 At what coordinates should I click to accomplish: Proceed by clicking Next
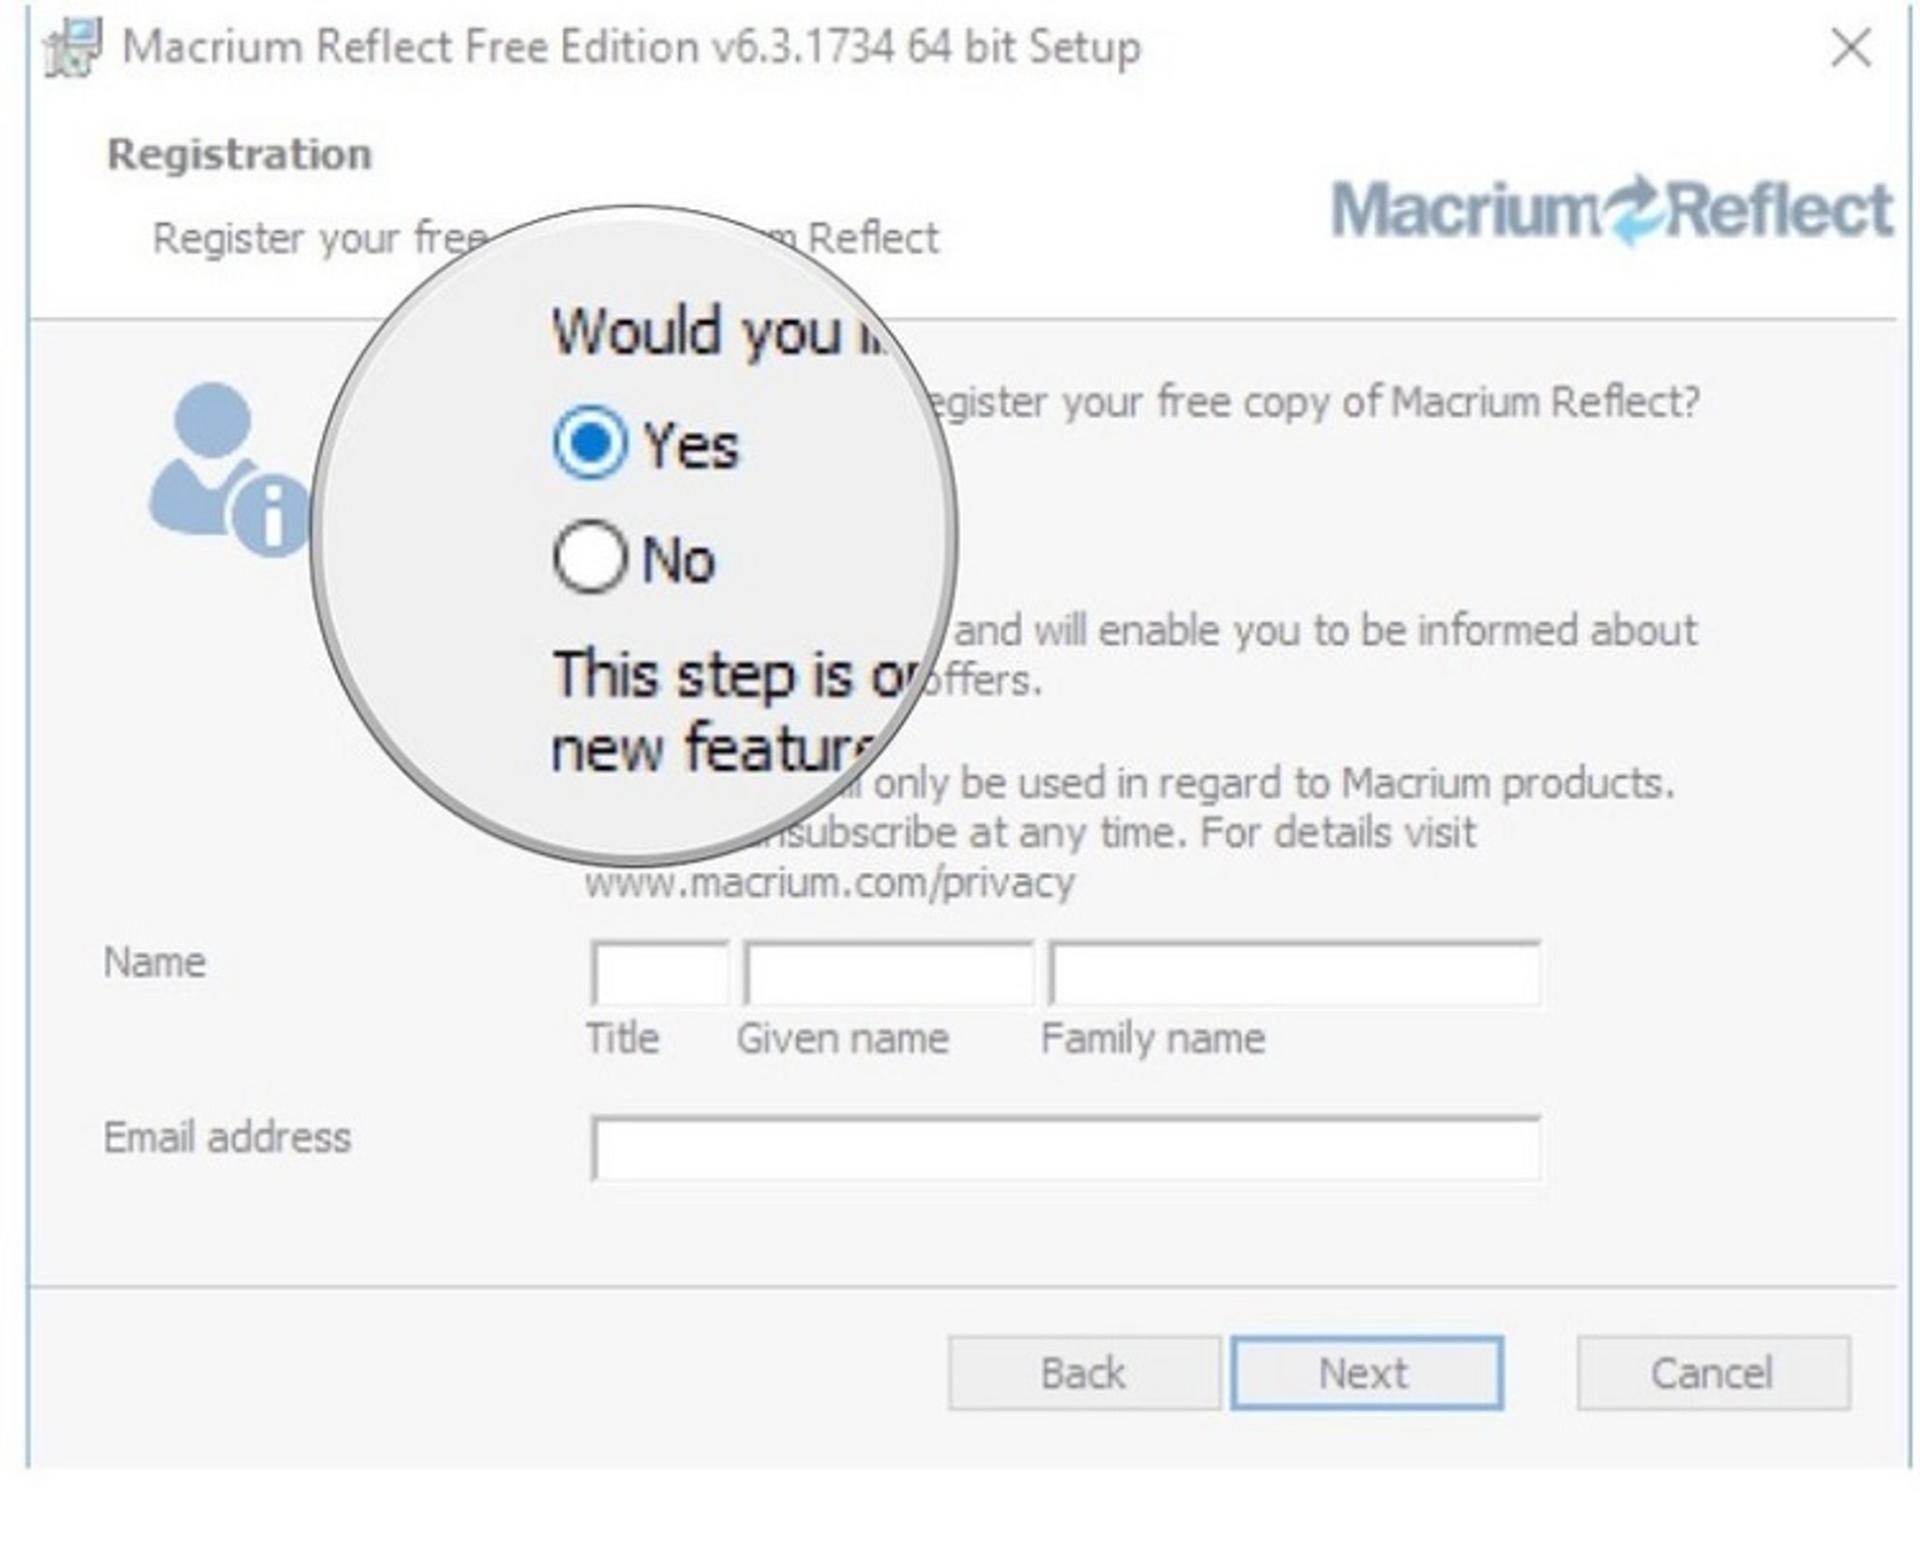click(x=1366, y=1373)
